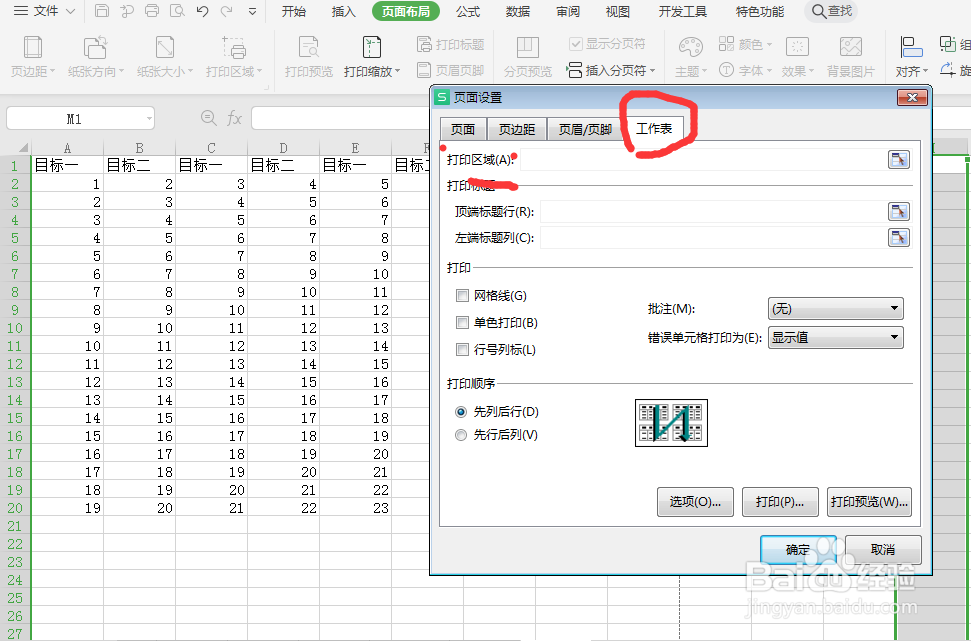This screenshot has width=971, height=641.
Task: Open 主题 theme palette tool
Action: click(691, 56)
